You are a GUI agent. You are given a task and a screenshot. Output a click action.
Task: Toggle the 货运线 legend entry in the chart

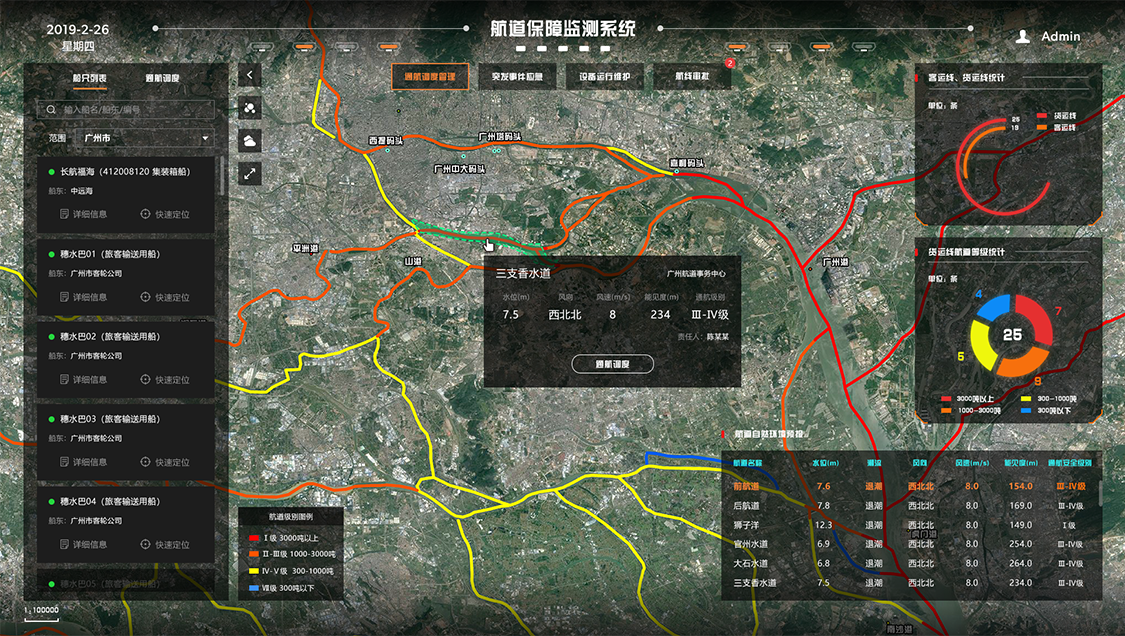(1044, 118)
